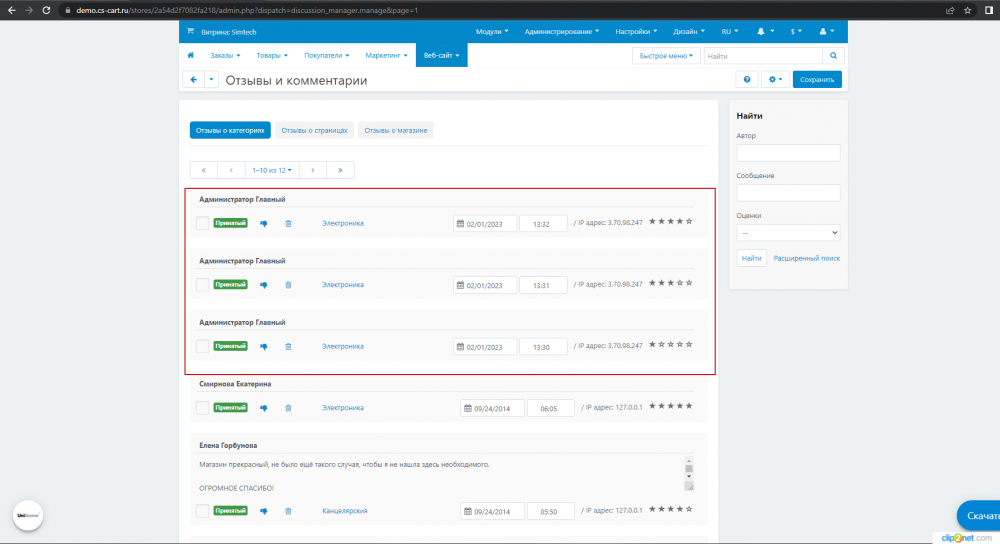Click the Автор search input field
1000x544 pixels.
[788, 153]
